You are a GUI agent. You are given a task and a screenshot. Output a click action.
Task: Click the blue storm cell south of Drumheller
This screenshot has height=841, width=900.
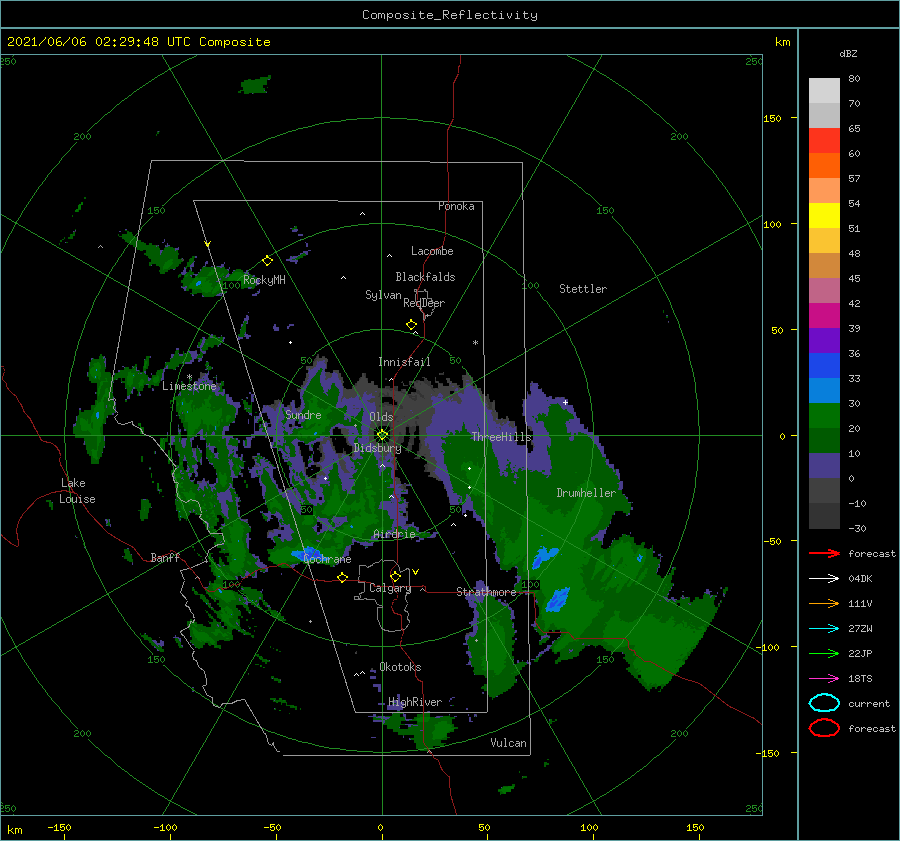pos(558,599)
